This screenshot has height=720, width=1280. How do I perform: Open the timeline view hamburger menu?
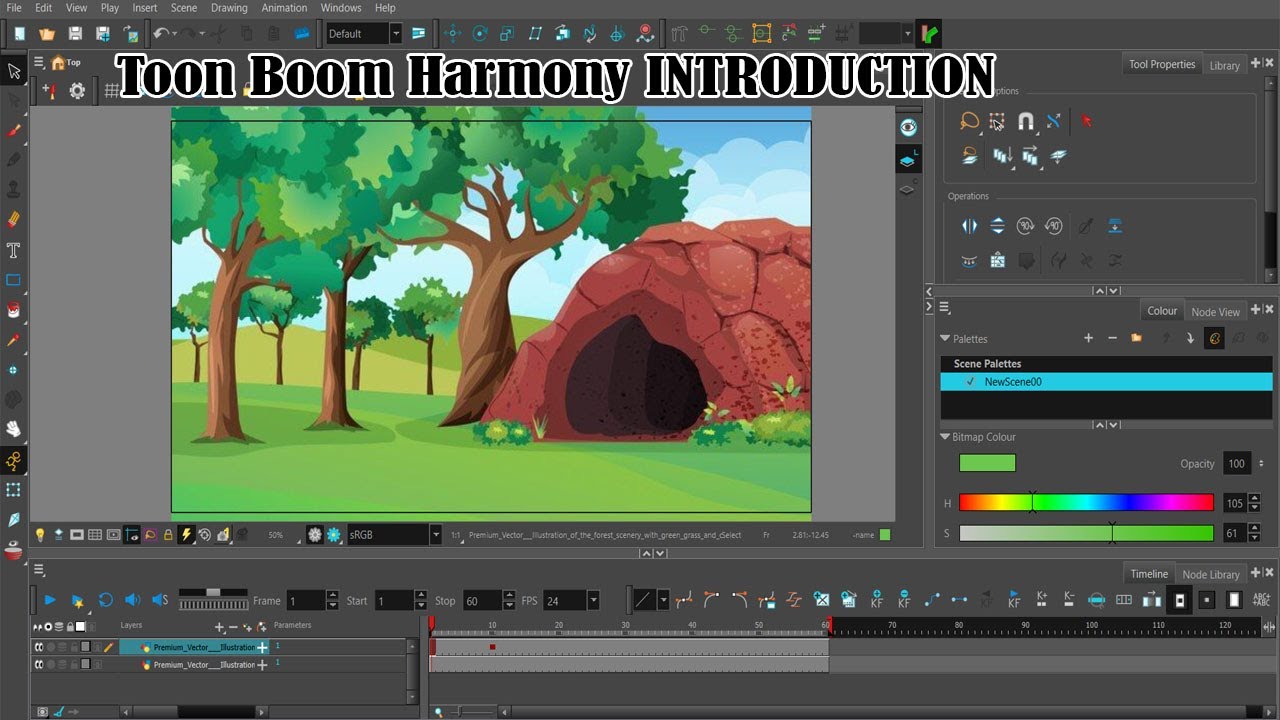click(40, 570)
